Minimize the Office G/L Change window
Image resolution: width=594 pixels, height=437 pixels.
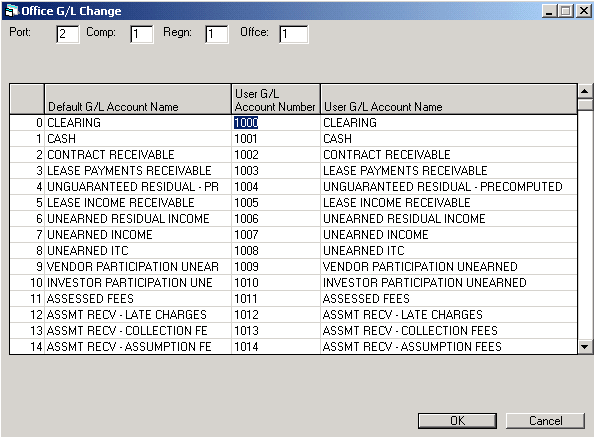[x=550, y=11]
